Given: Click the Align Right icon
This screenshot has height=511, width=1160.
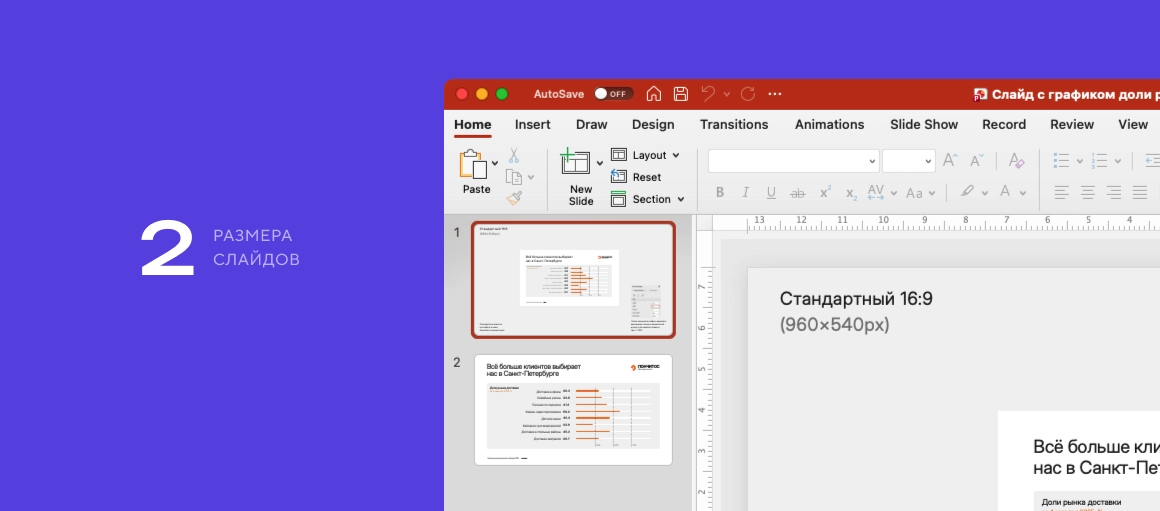Looking at the screenshot, I should (1113, 192).
